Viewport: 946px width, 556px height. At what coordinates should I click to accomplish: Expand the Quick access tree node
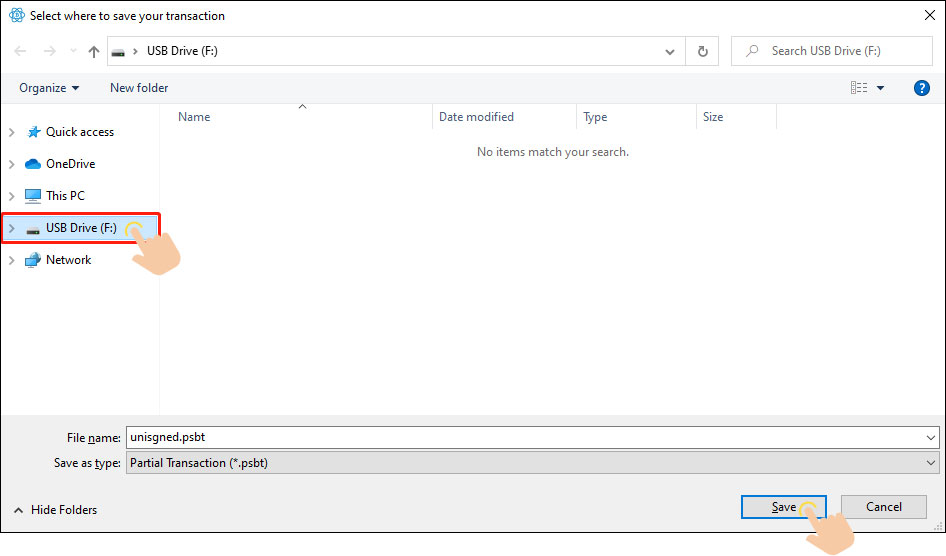pyautogui.click(x=12, y=132)
